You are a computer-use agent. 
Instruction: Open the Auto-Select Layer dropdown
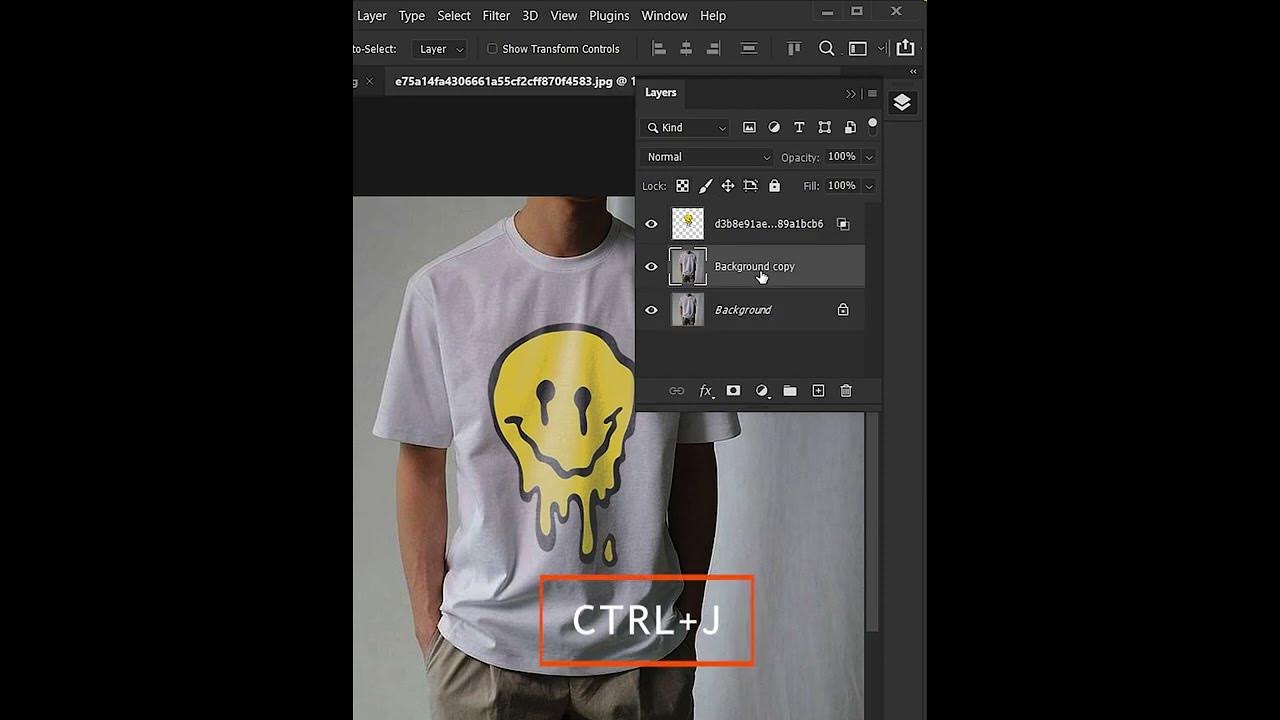(x=440, y=49)
